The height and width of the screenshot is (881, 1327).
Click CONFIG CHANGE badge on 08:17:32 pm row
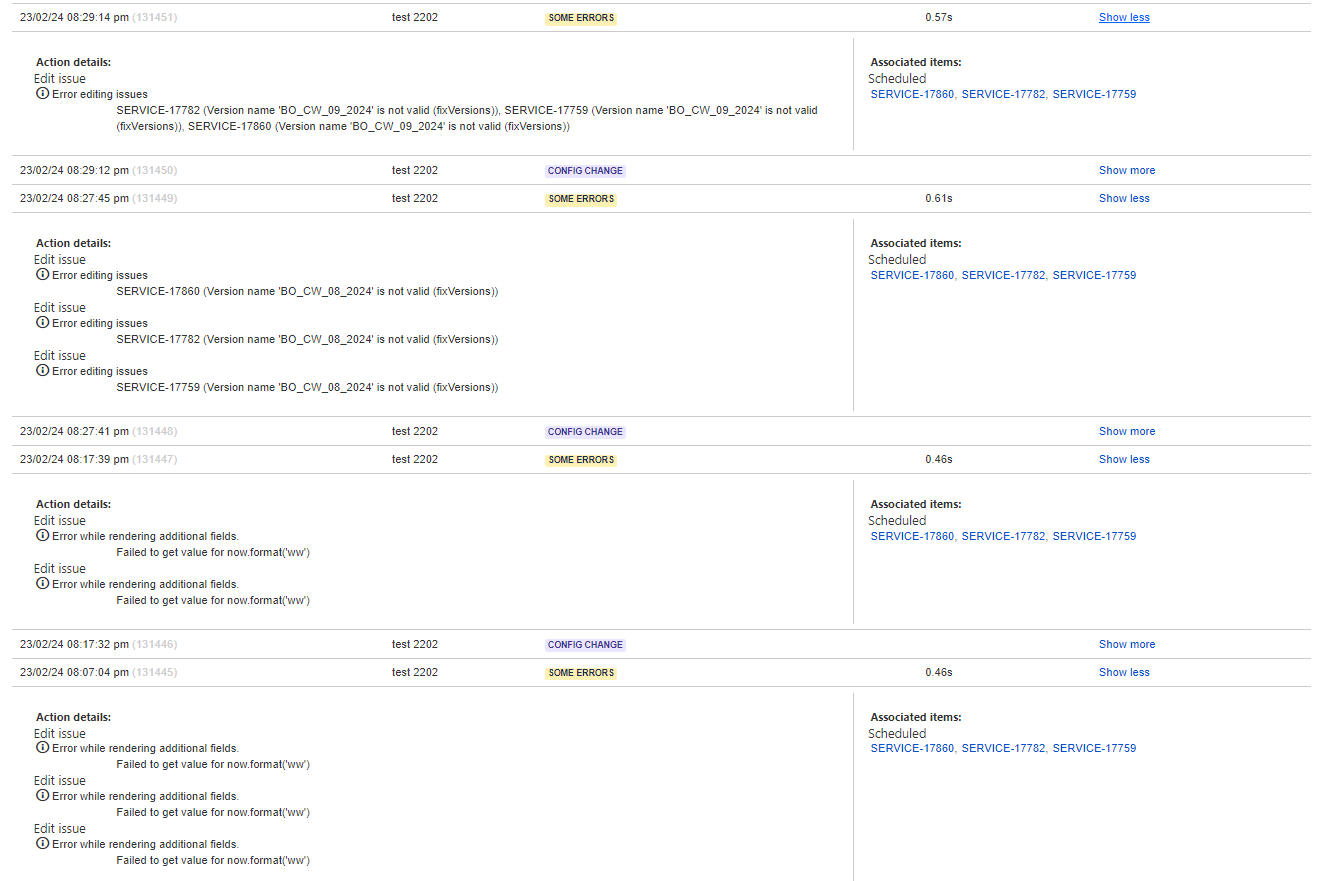[x=585, y=645]
